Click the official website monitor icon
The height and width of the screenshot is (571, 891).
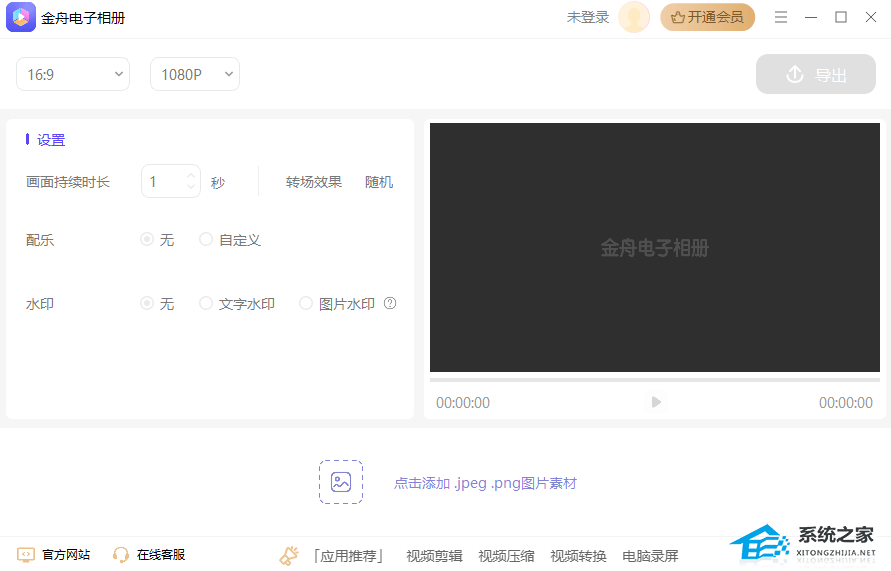pos(26,555)
